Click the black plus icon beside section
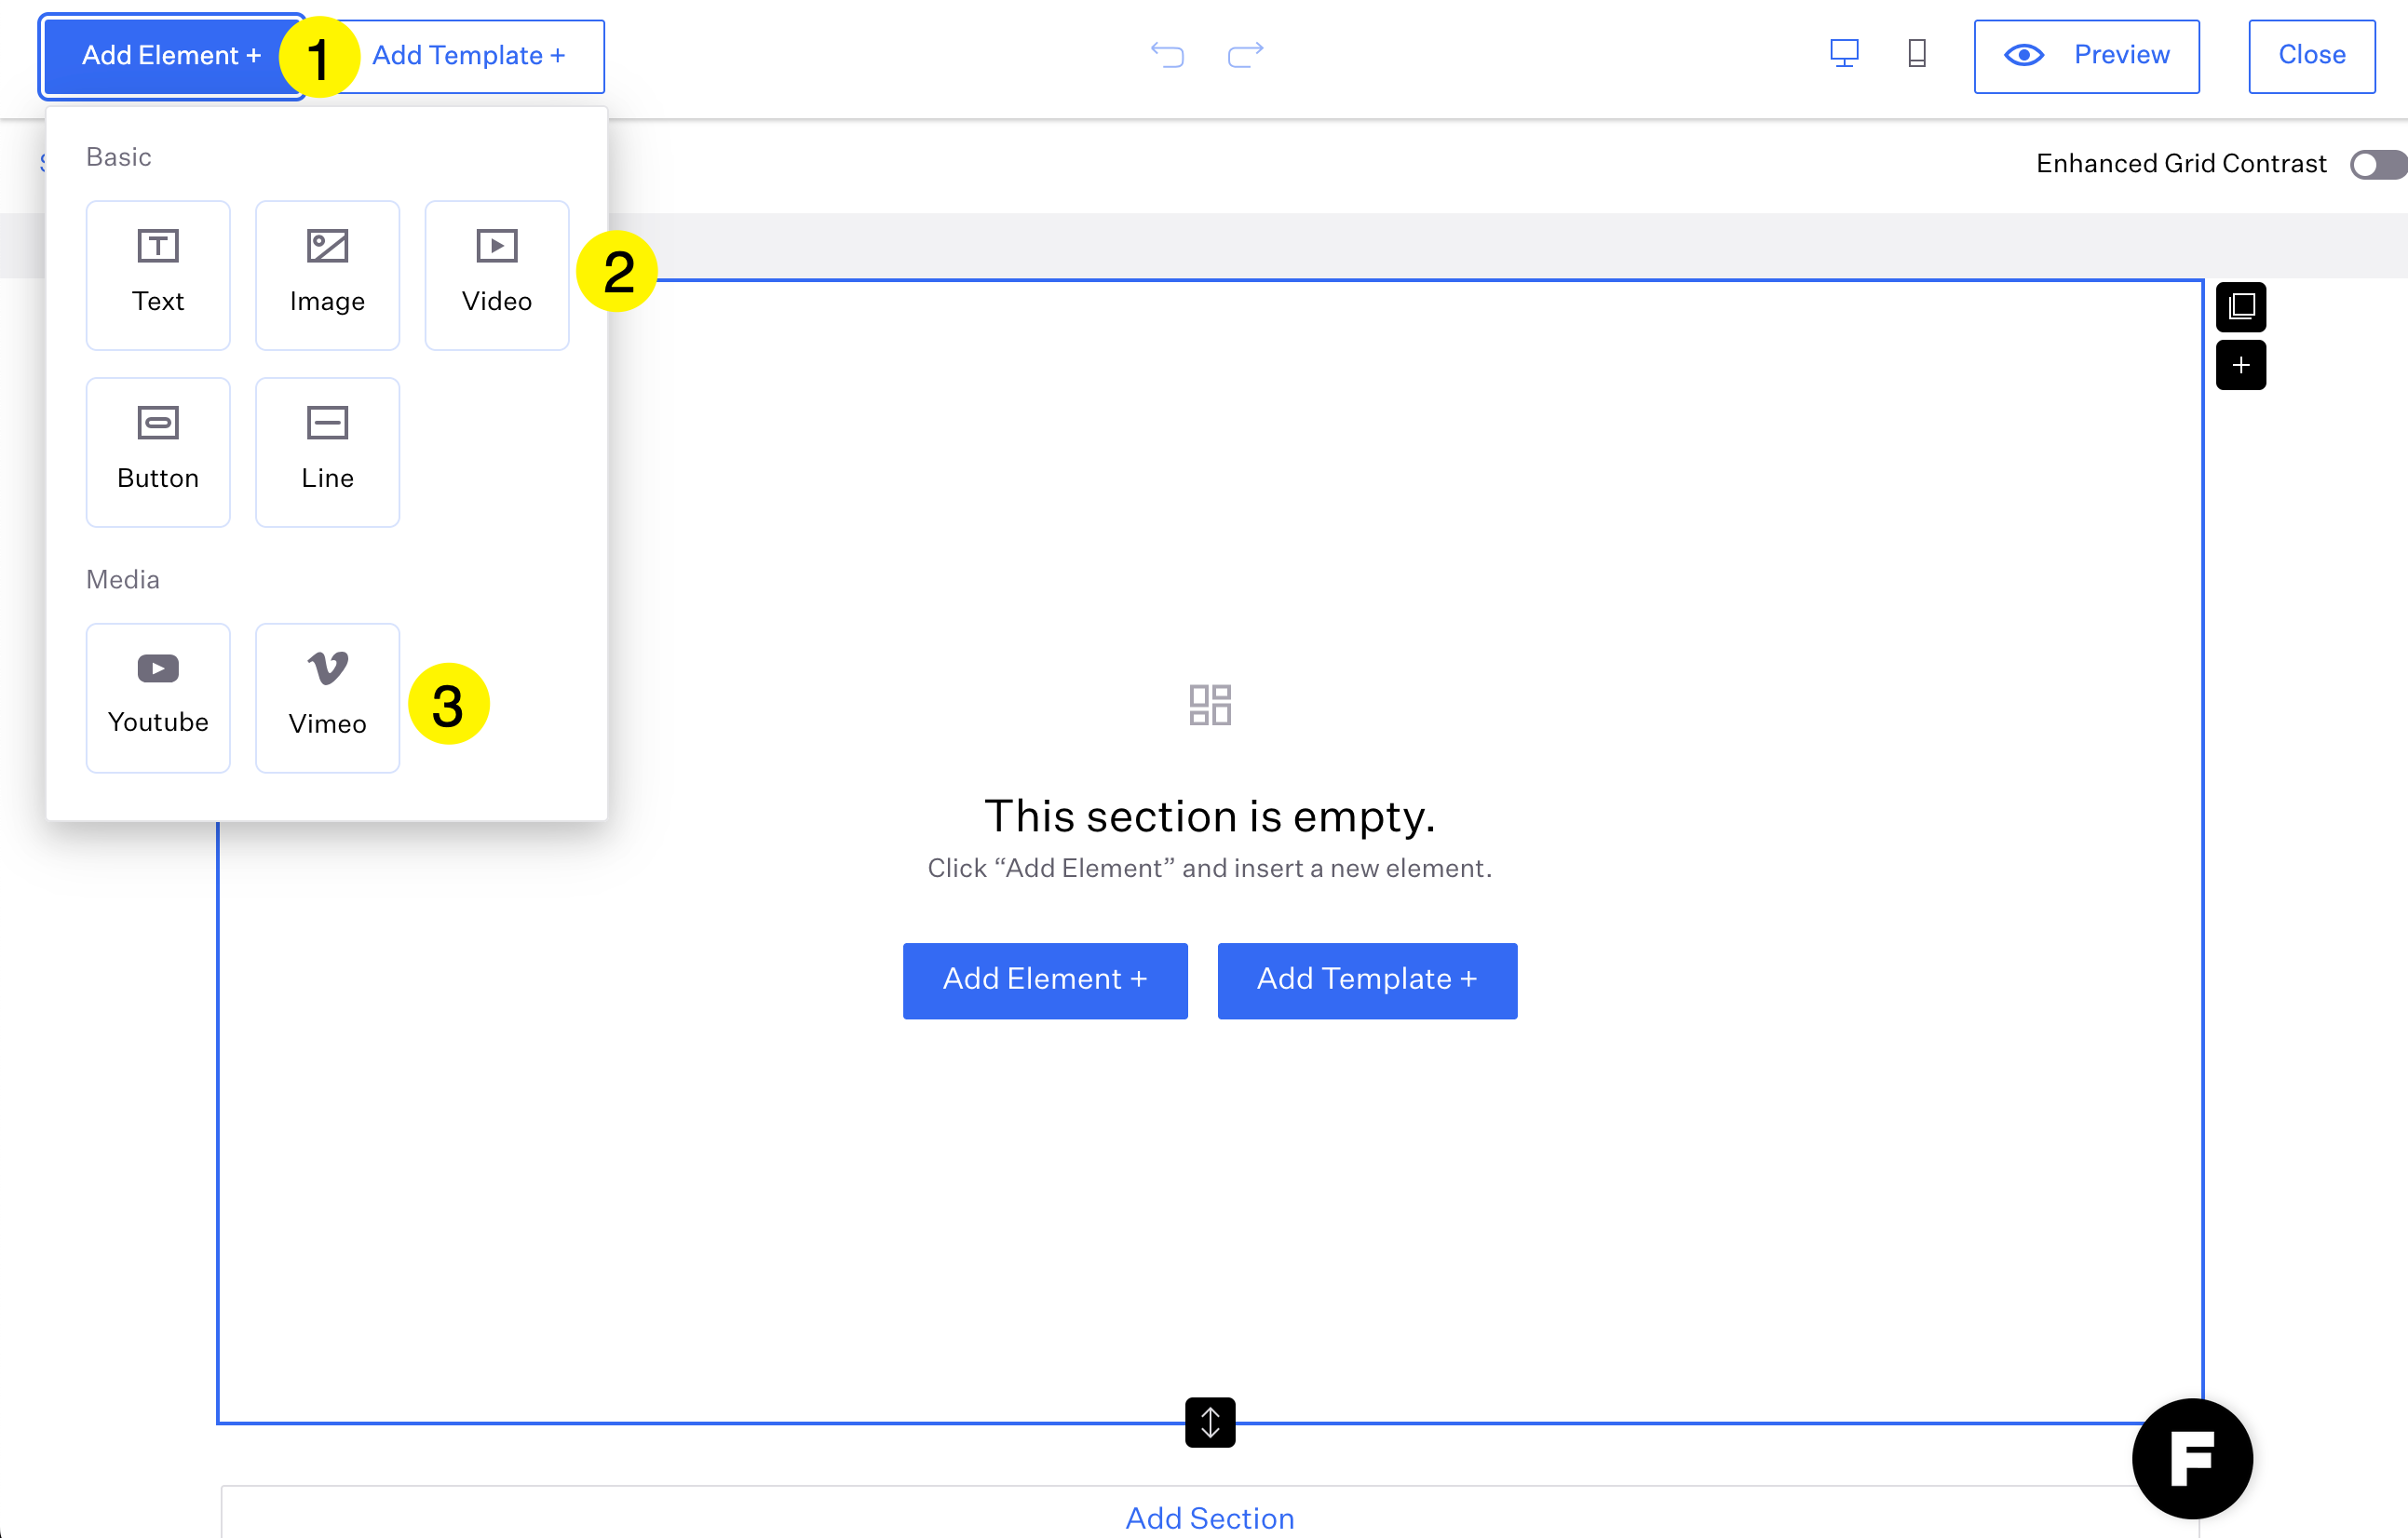This screenshot has width=2408, height=1538. [x=2240, y=365]
